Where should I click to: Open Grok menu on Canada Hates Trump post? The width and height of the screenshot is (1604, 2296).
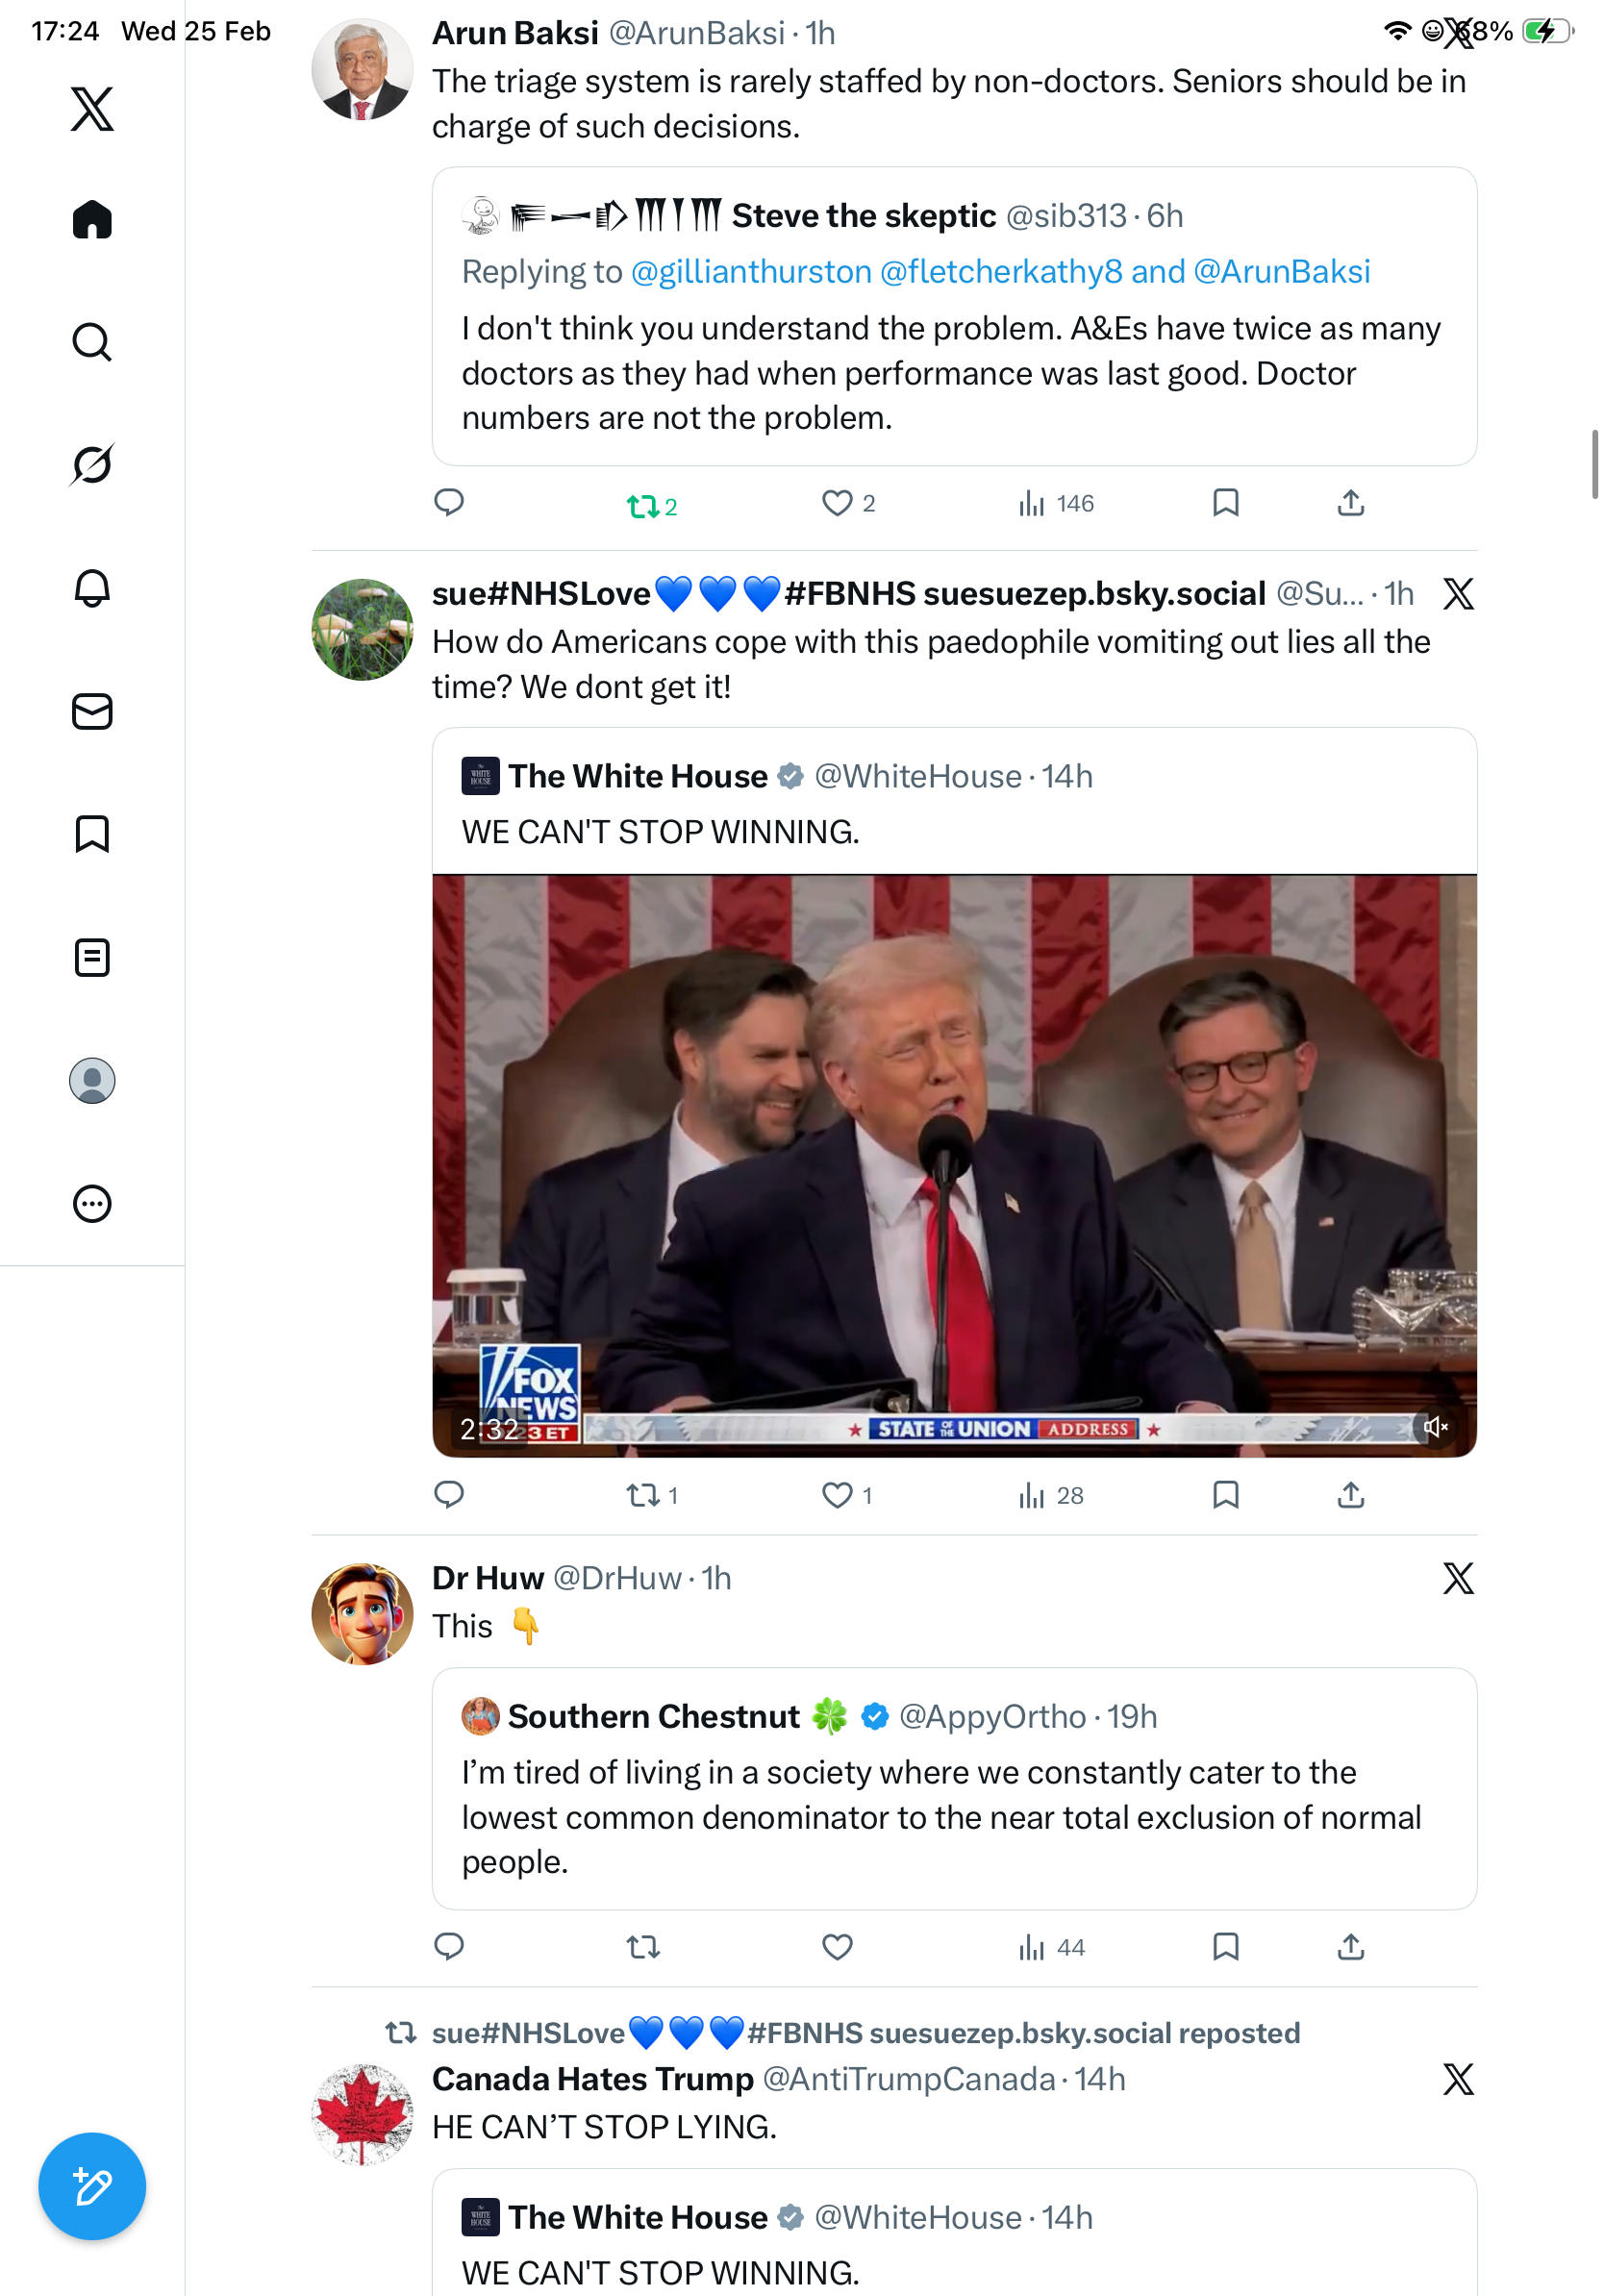[1458, 2079]
